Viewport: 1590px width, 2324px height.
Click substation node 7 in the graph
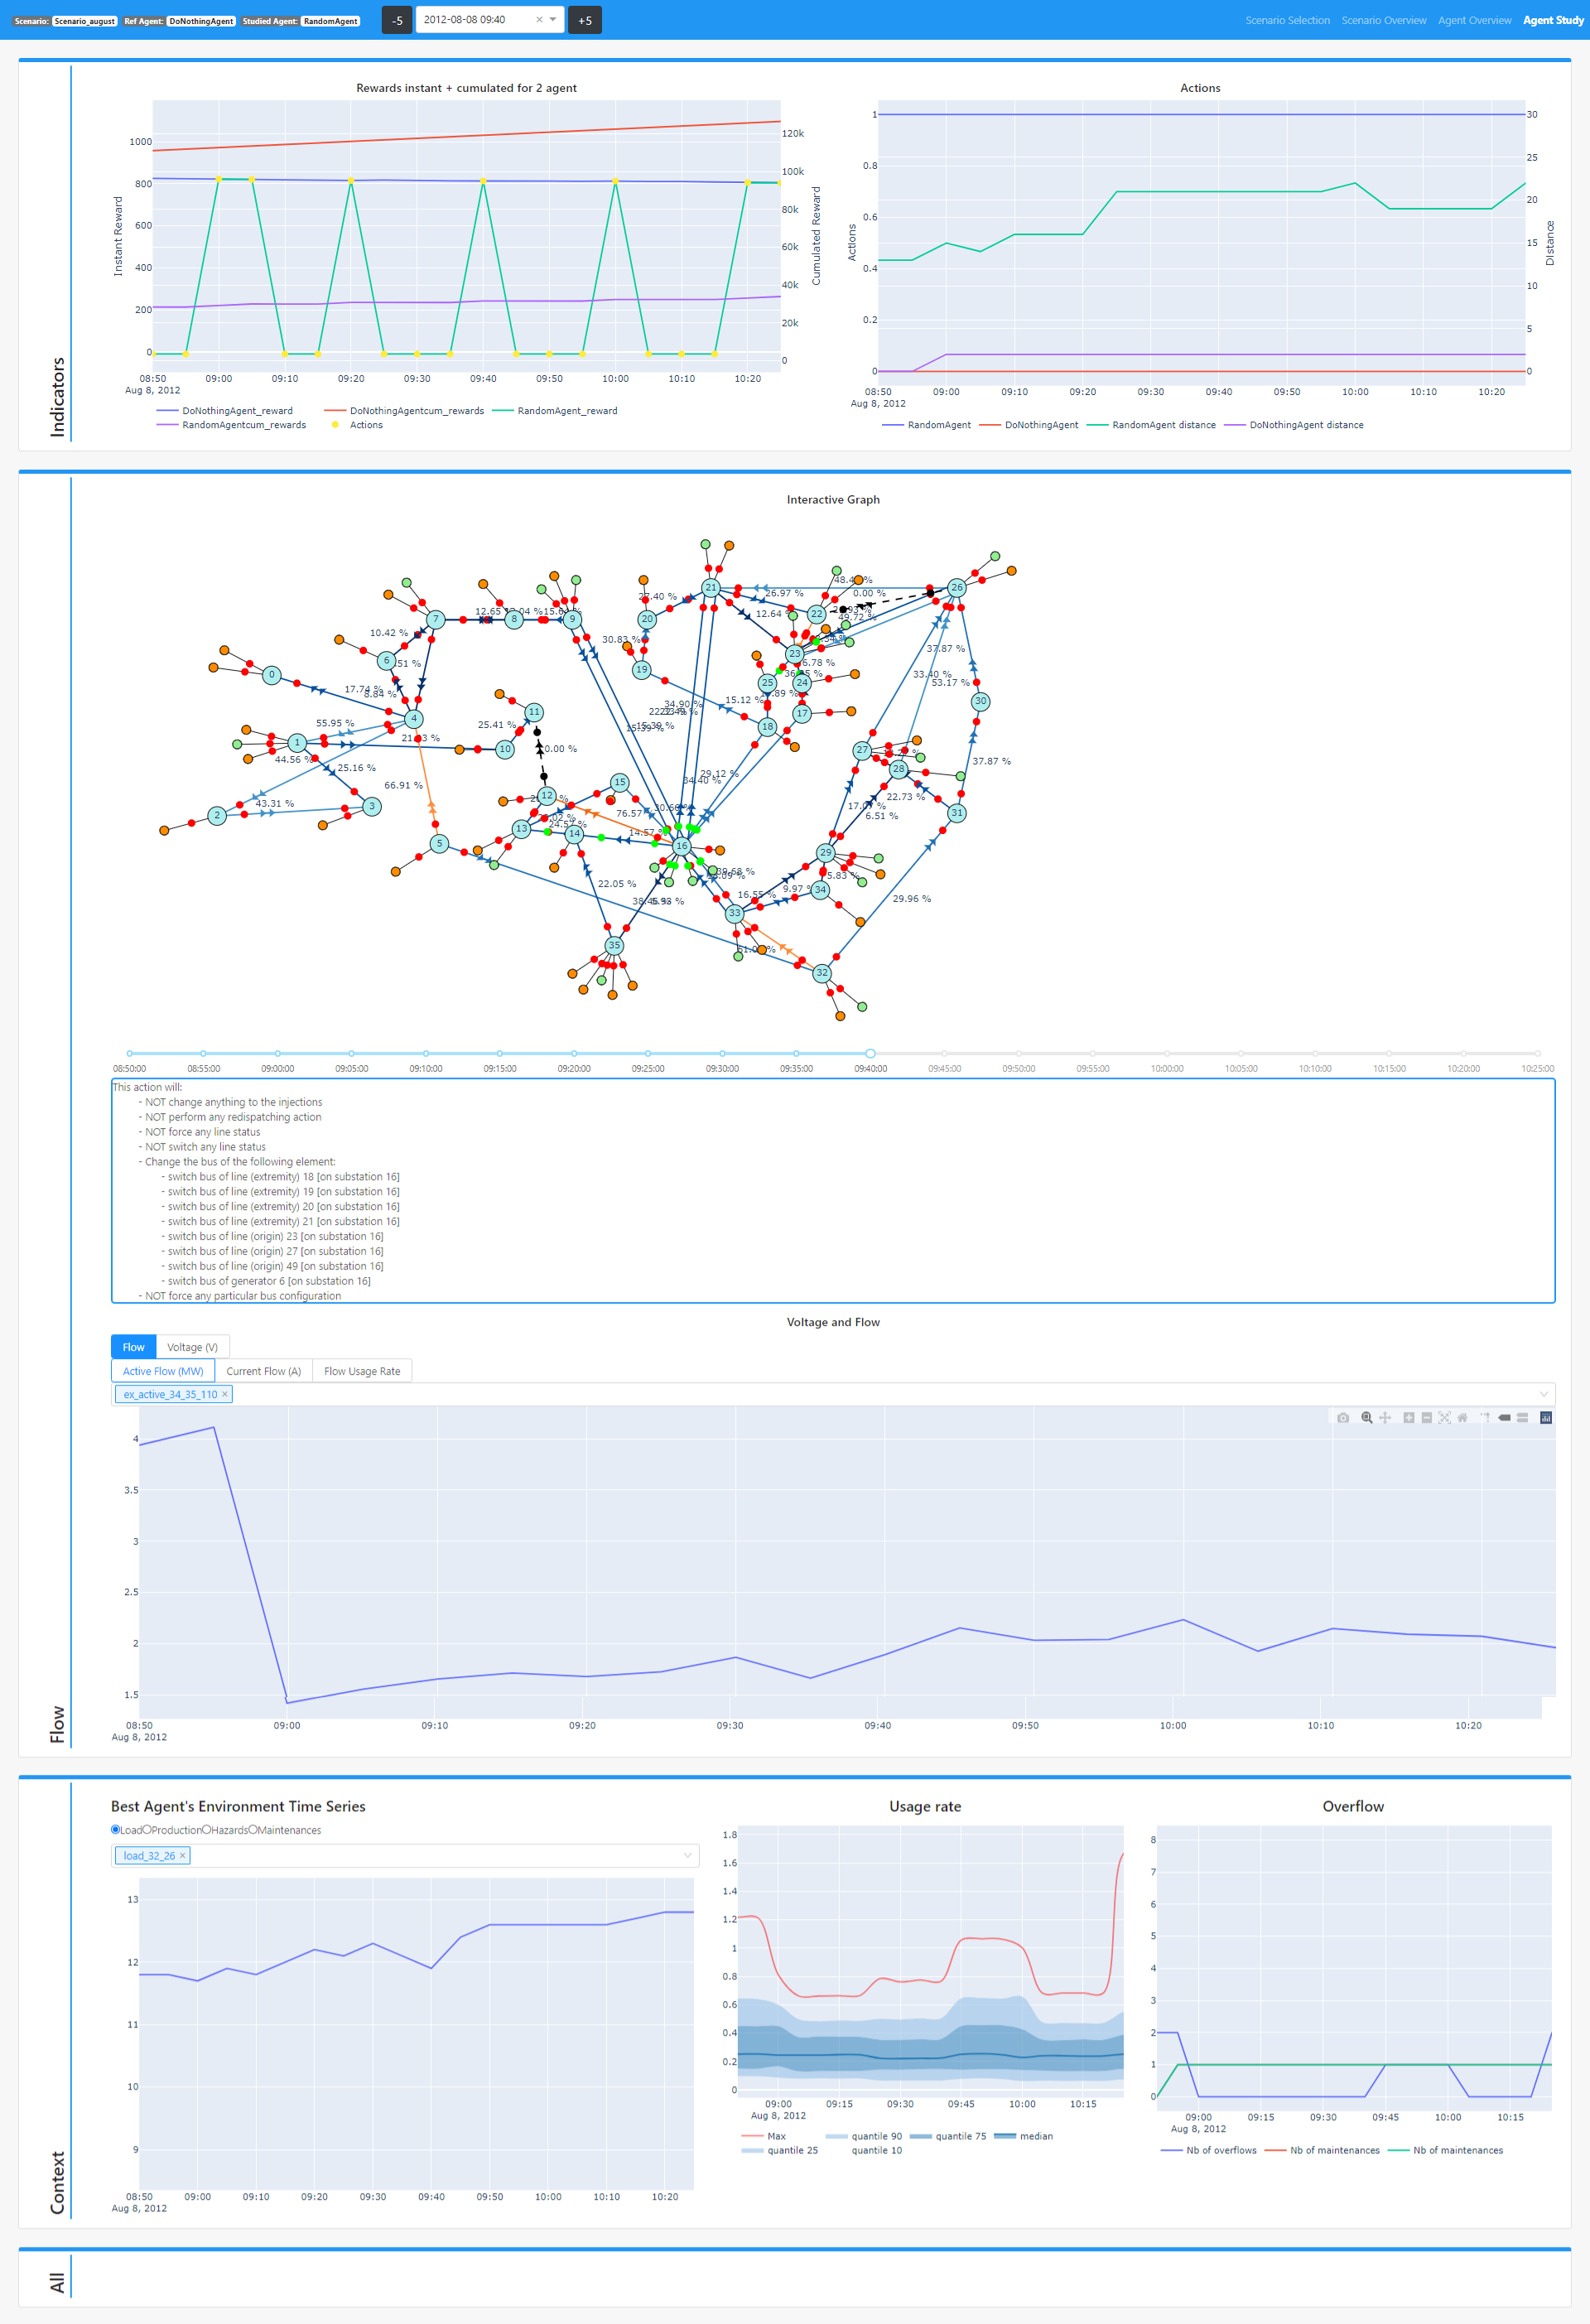pyautogui.click(x=435, y=619)
